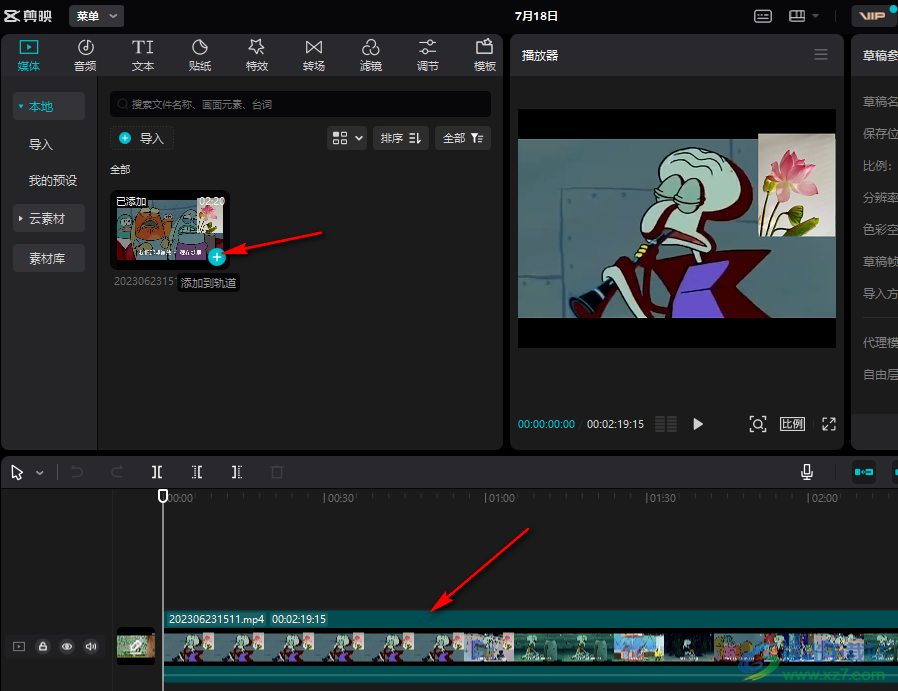Click the redo arrow
898x691 pixels.
click(117, 472)
